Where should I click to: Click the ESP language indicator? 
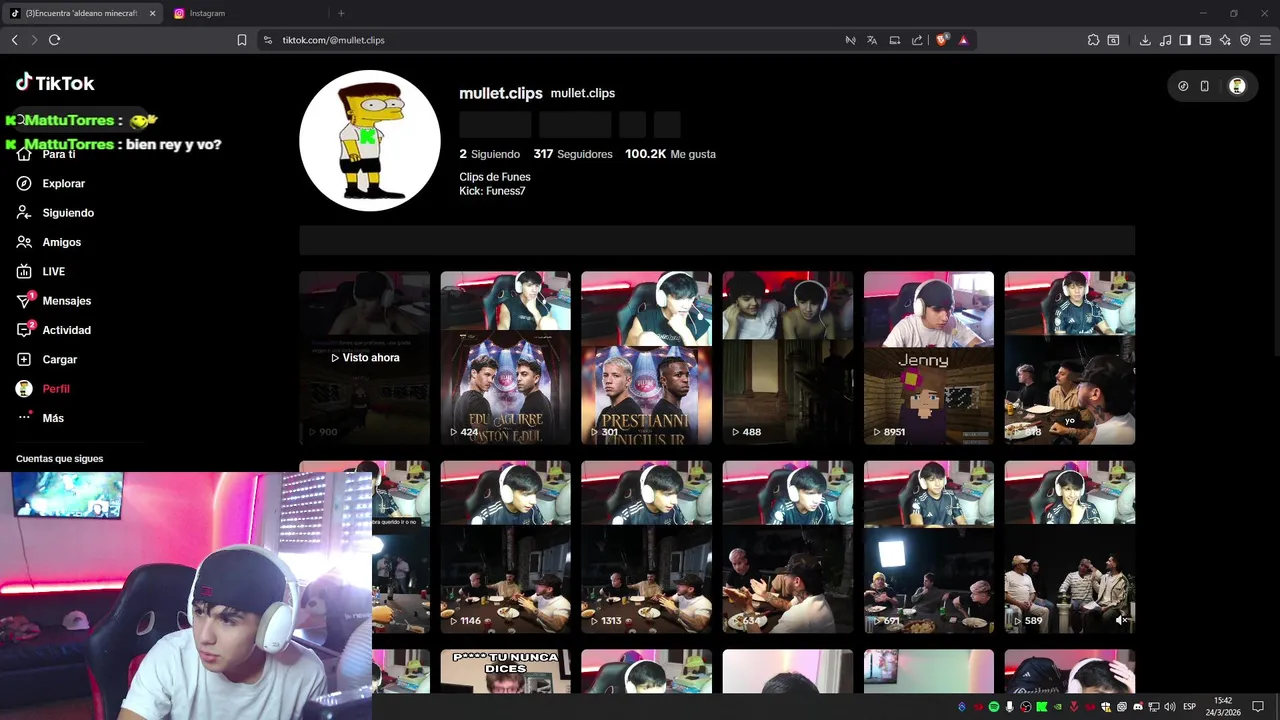pos(1190,707)
